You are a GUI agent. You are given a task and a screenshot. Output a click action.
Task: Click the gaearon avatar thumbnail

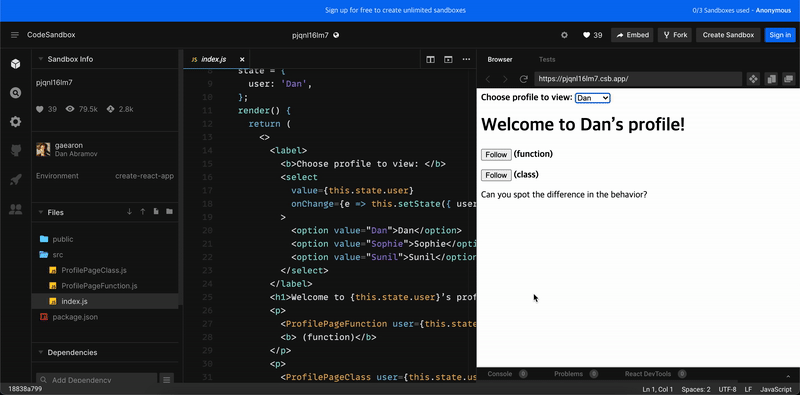point(43,150)
